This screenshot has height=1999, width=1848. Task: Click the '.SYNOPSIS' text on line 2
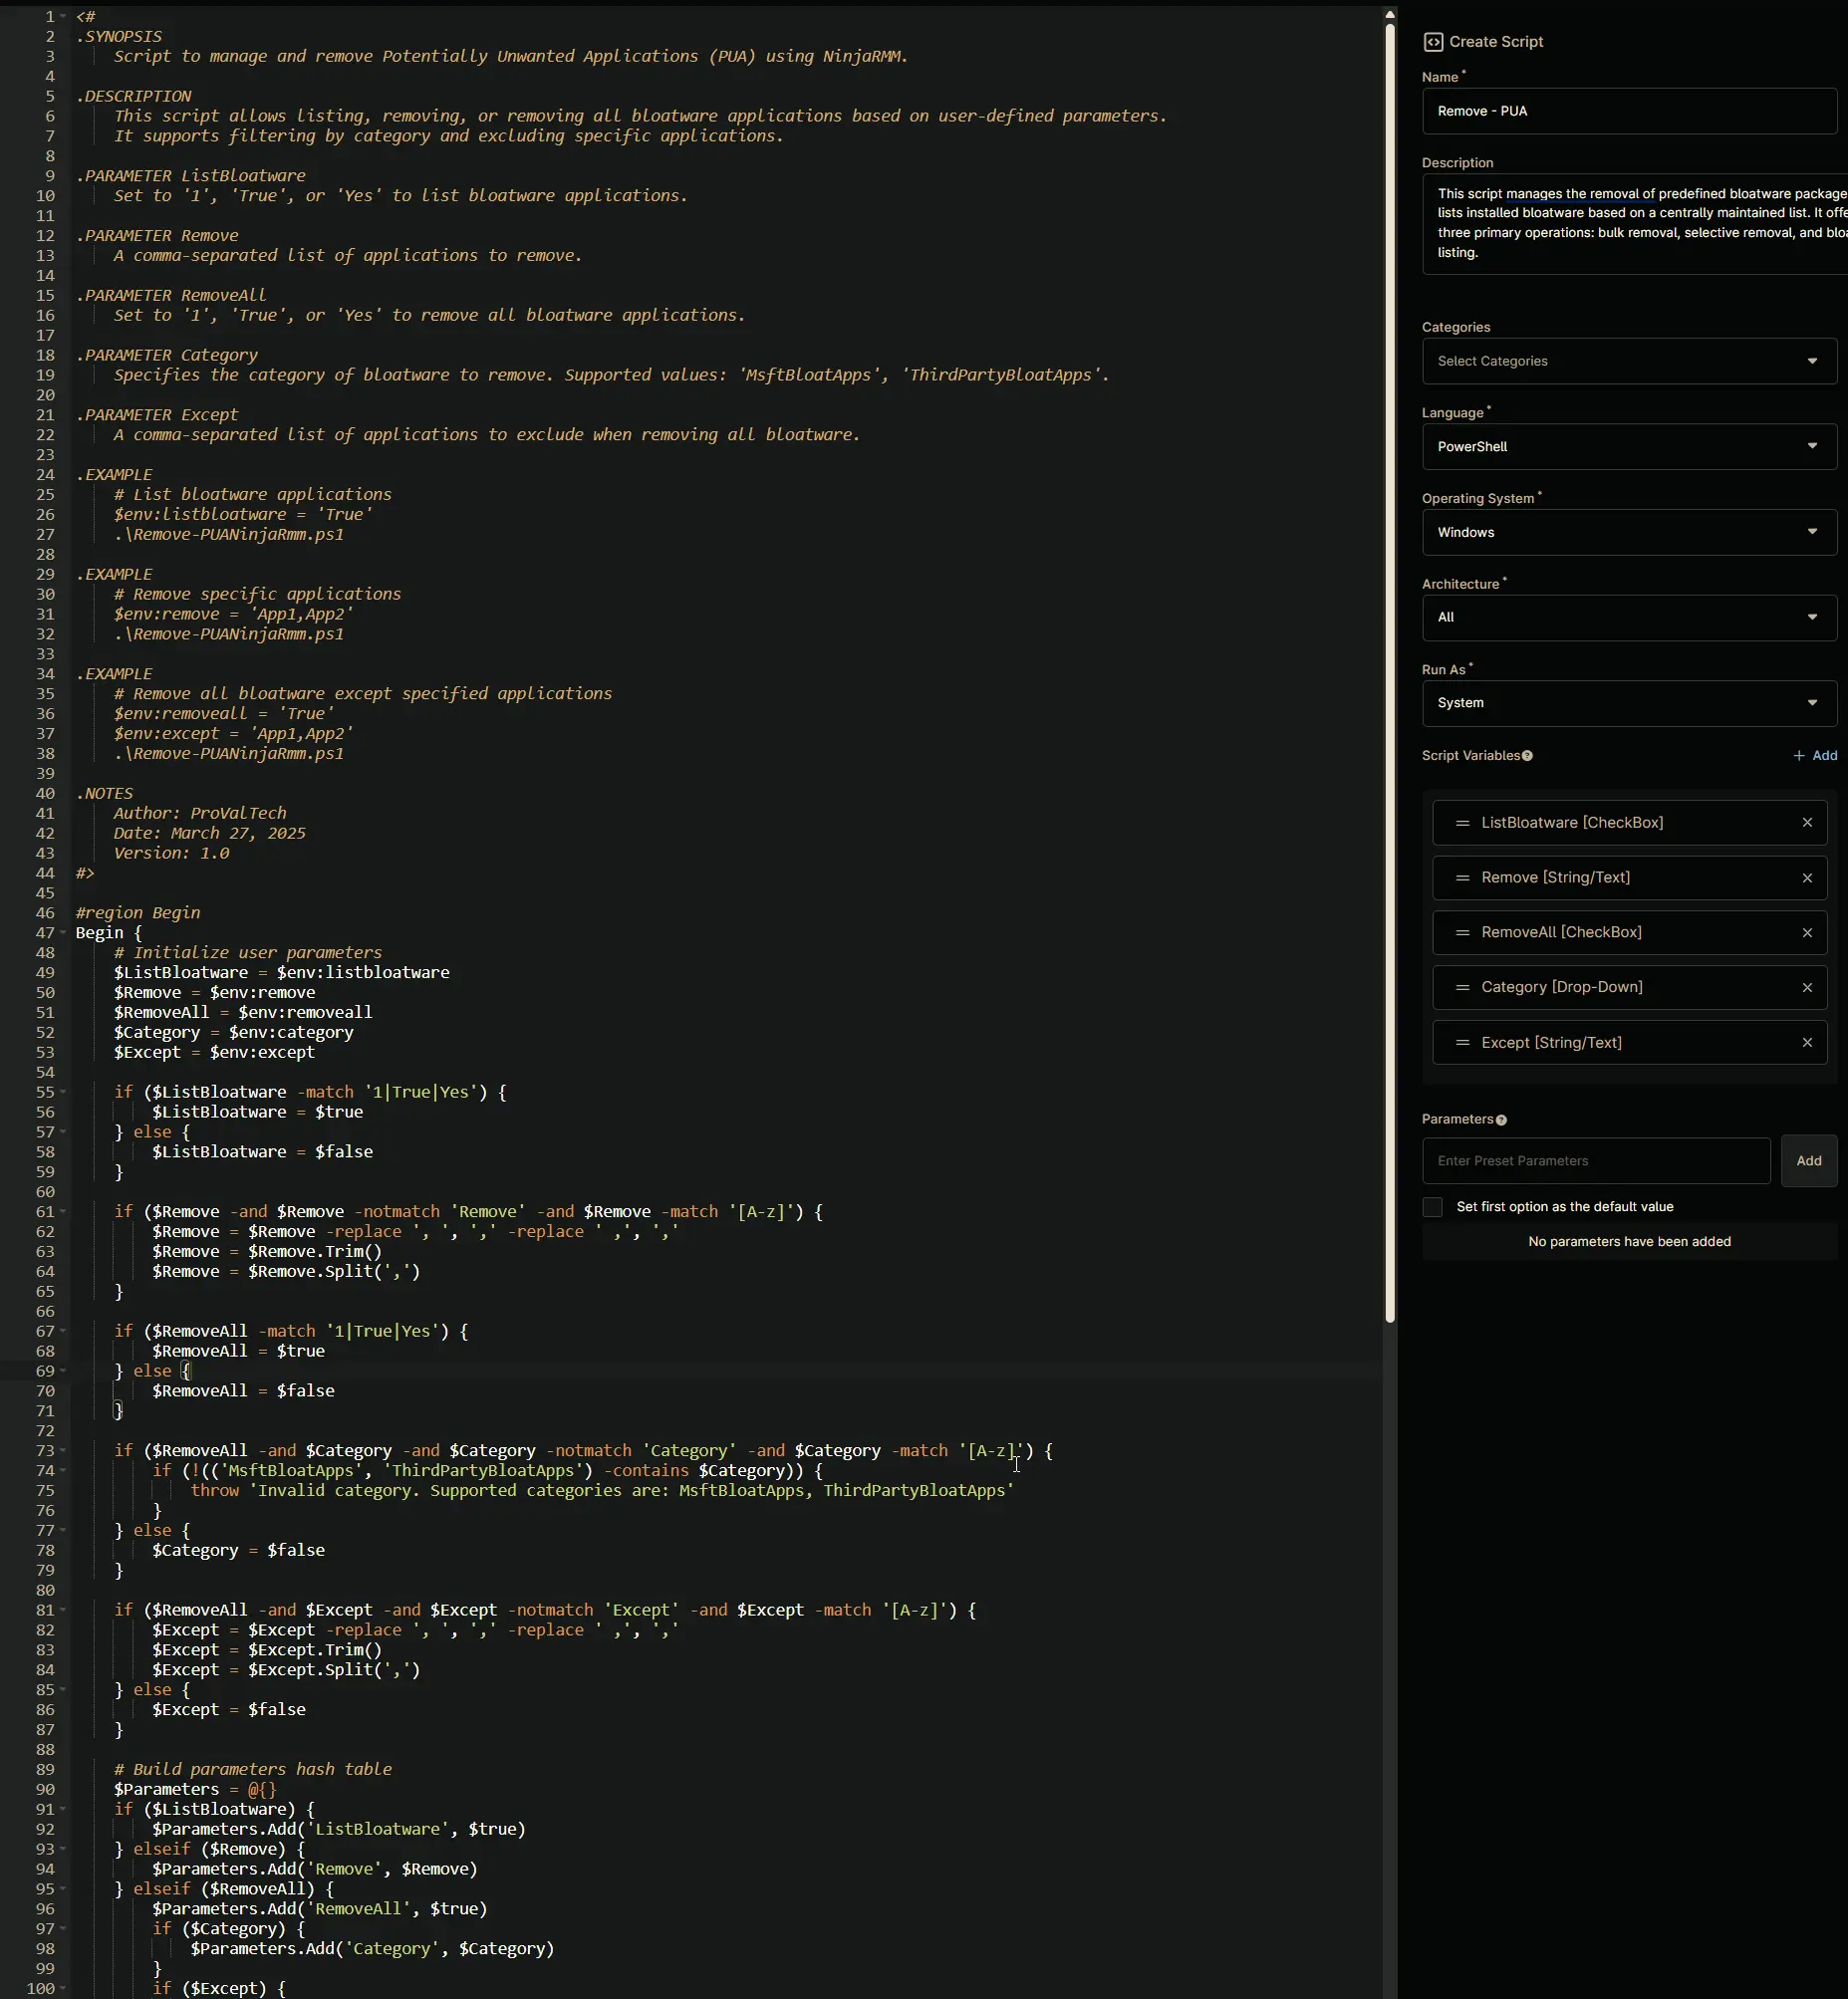119,37
